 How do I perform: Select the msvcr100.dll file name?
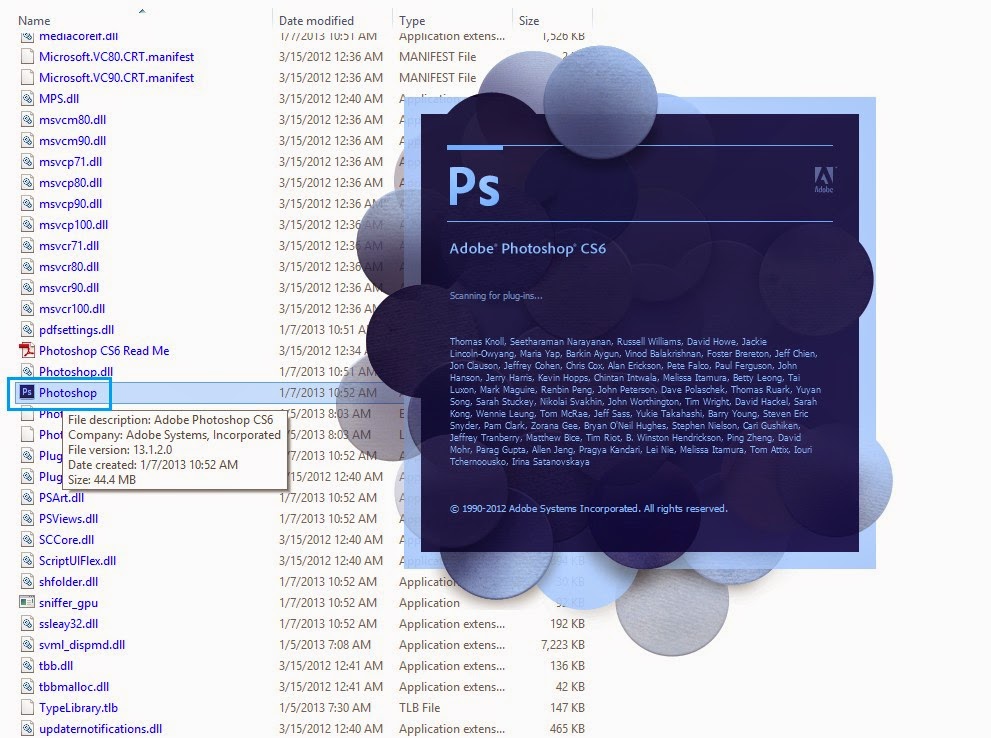coord(72,308)
